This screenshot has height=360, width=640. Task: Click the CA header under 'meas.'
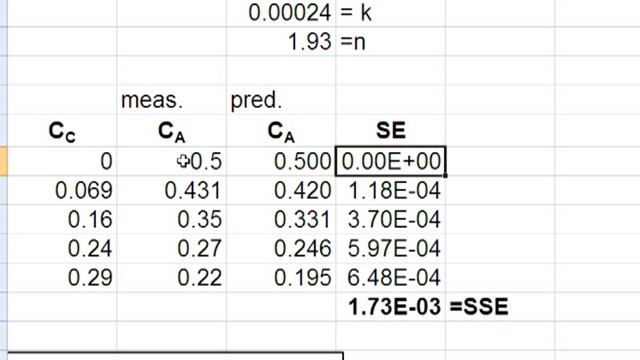(171, 131)
